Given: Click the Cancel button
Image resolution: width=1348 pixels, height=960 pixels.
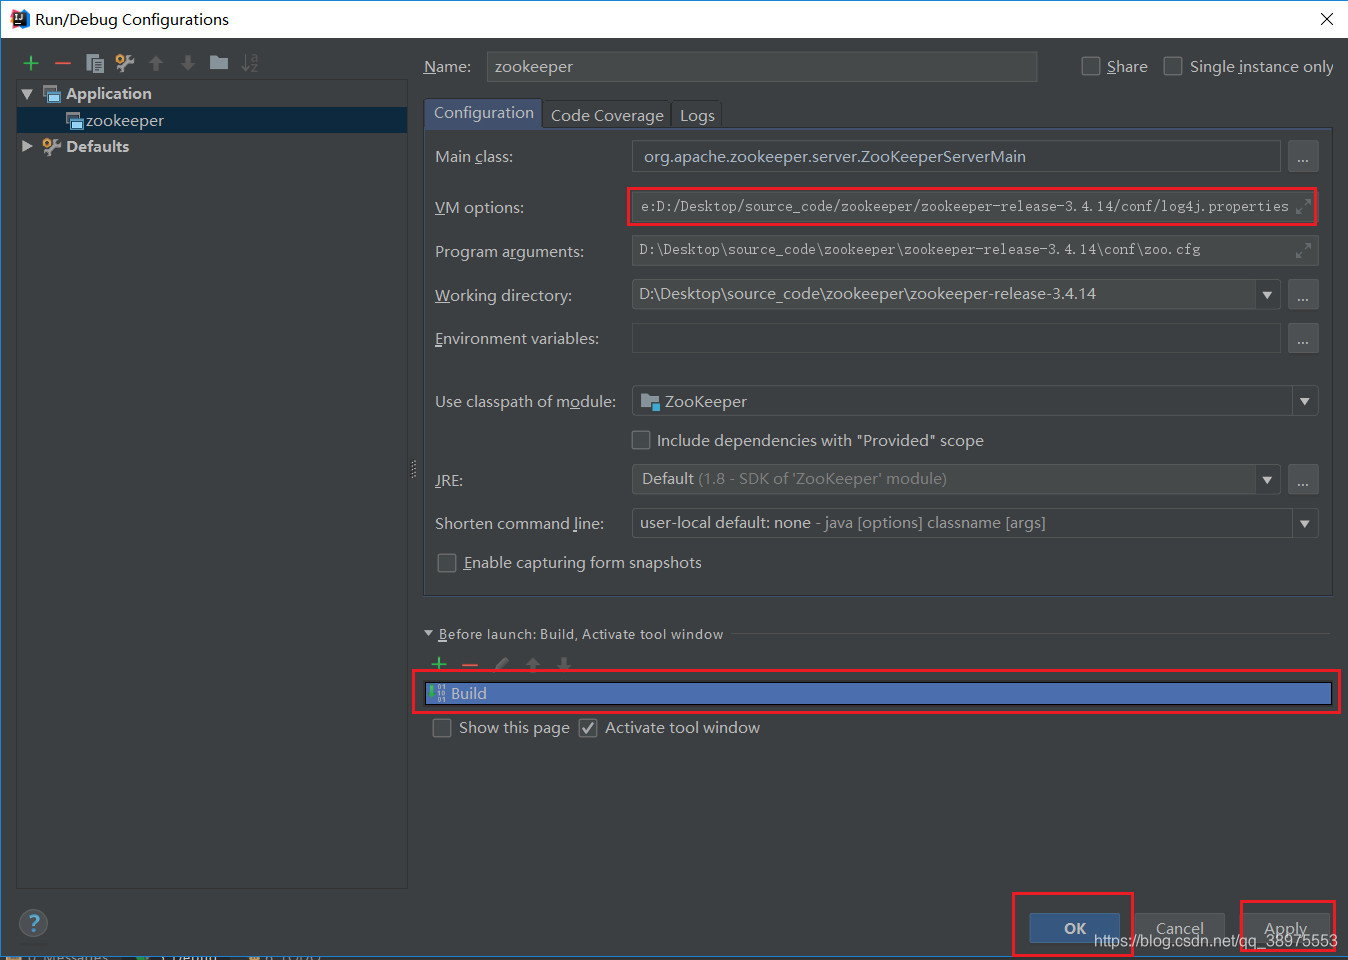Looking at the screenshot, I should click(x=1180, y=928).
